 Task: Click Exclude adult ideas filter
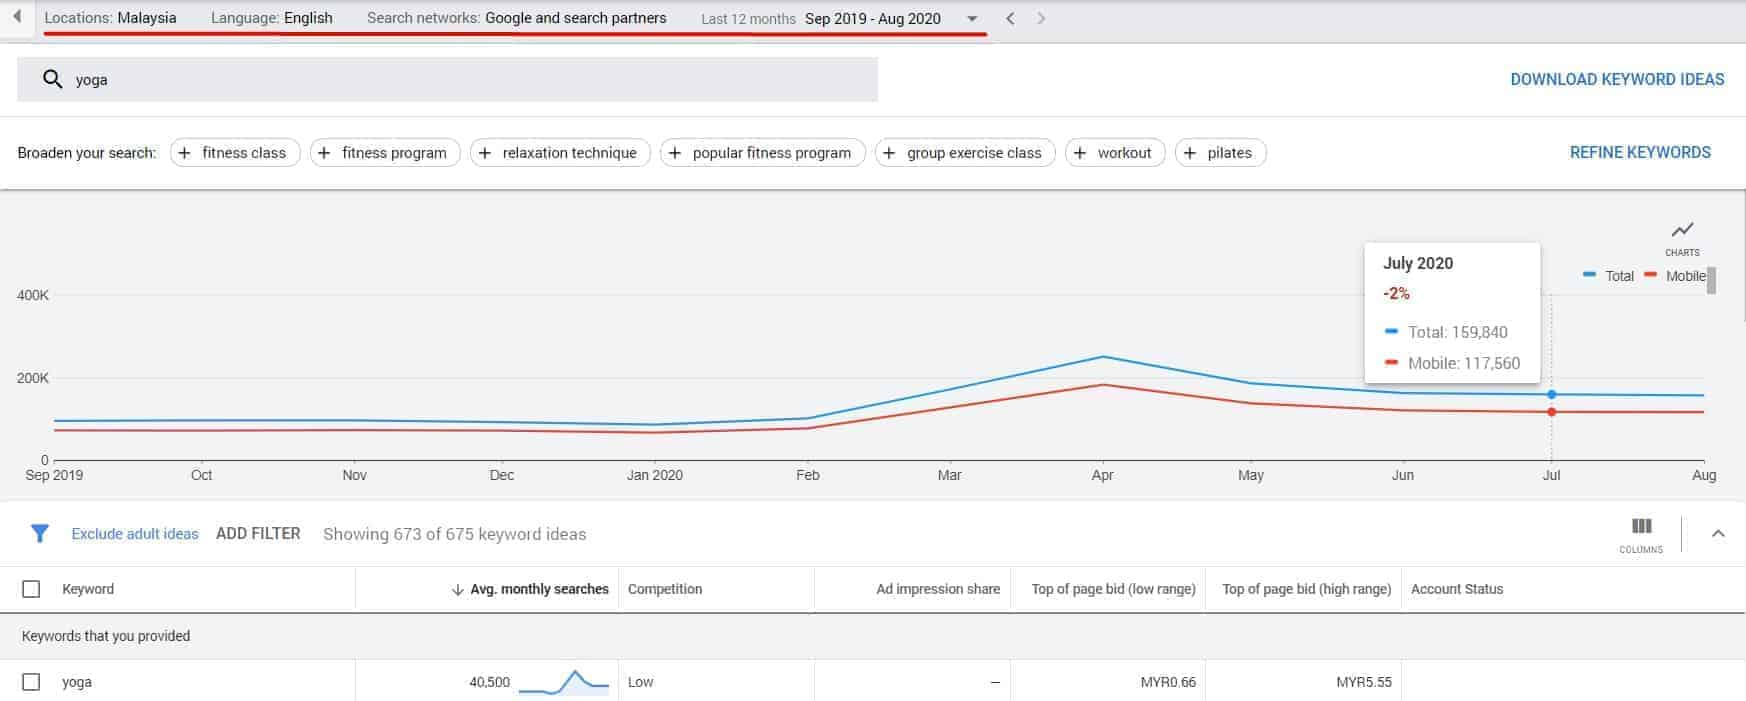coord(135,534)
